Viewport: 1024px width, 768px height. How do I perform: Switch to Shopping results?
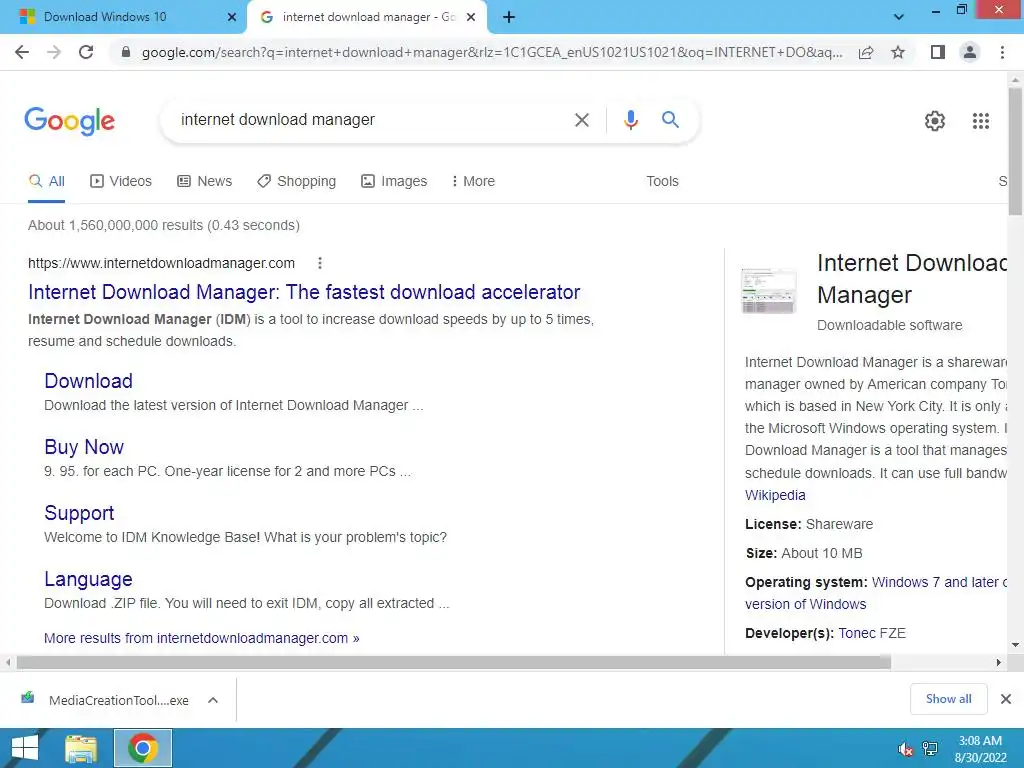[296, 181]
